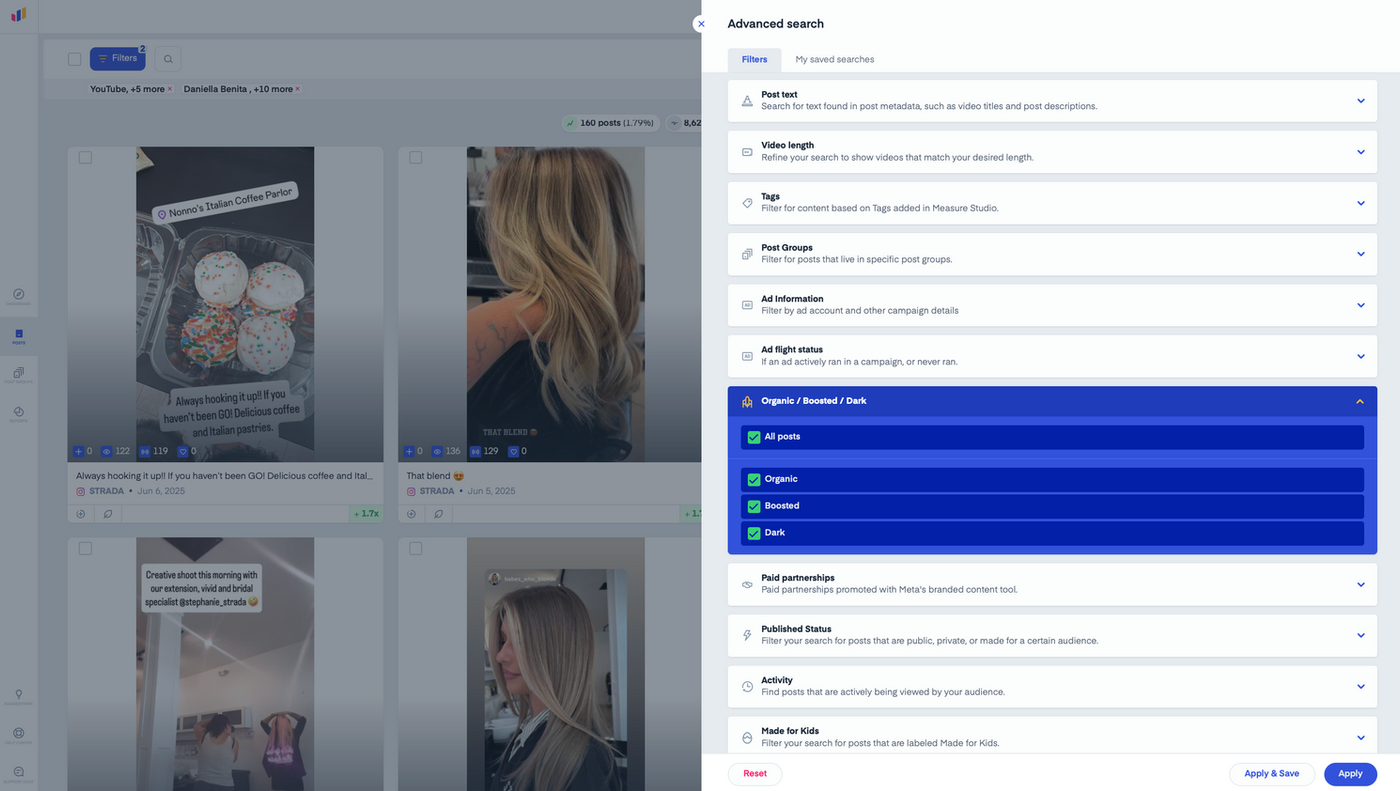The image size is (1400, 791).
Task: Click the Organic / Boosted / Dark rocket icon
Action: [747, 401]
